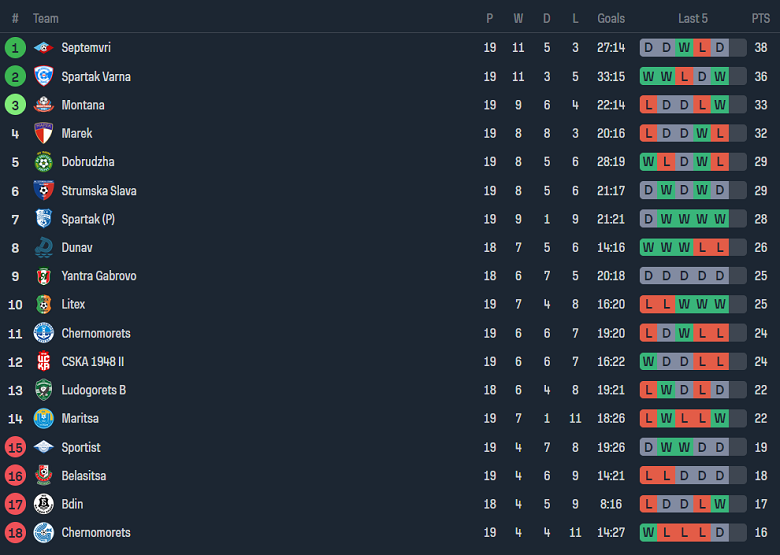Open Spartak Varna's club logo
Screen dimensions: 780x555
[x=43, y=76]
